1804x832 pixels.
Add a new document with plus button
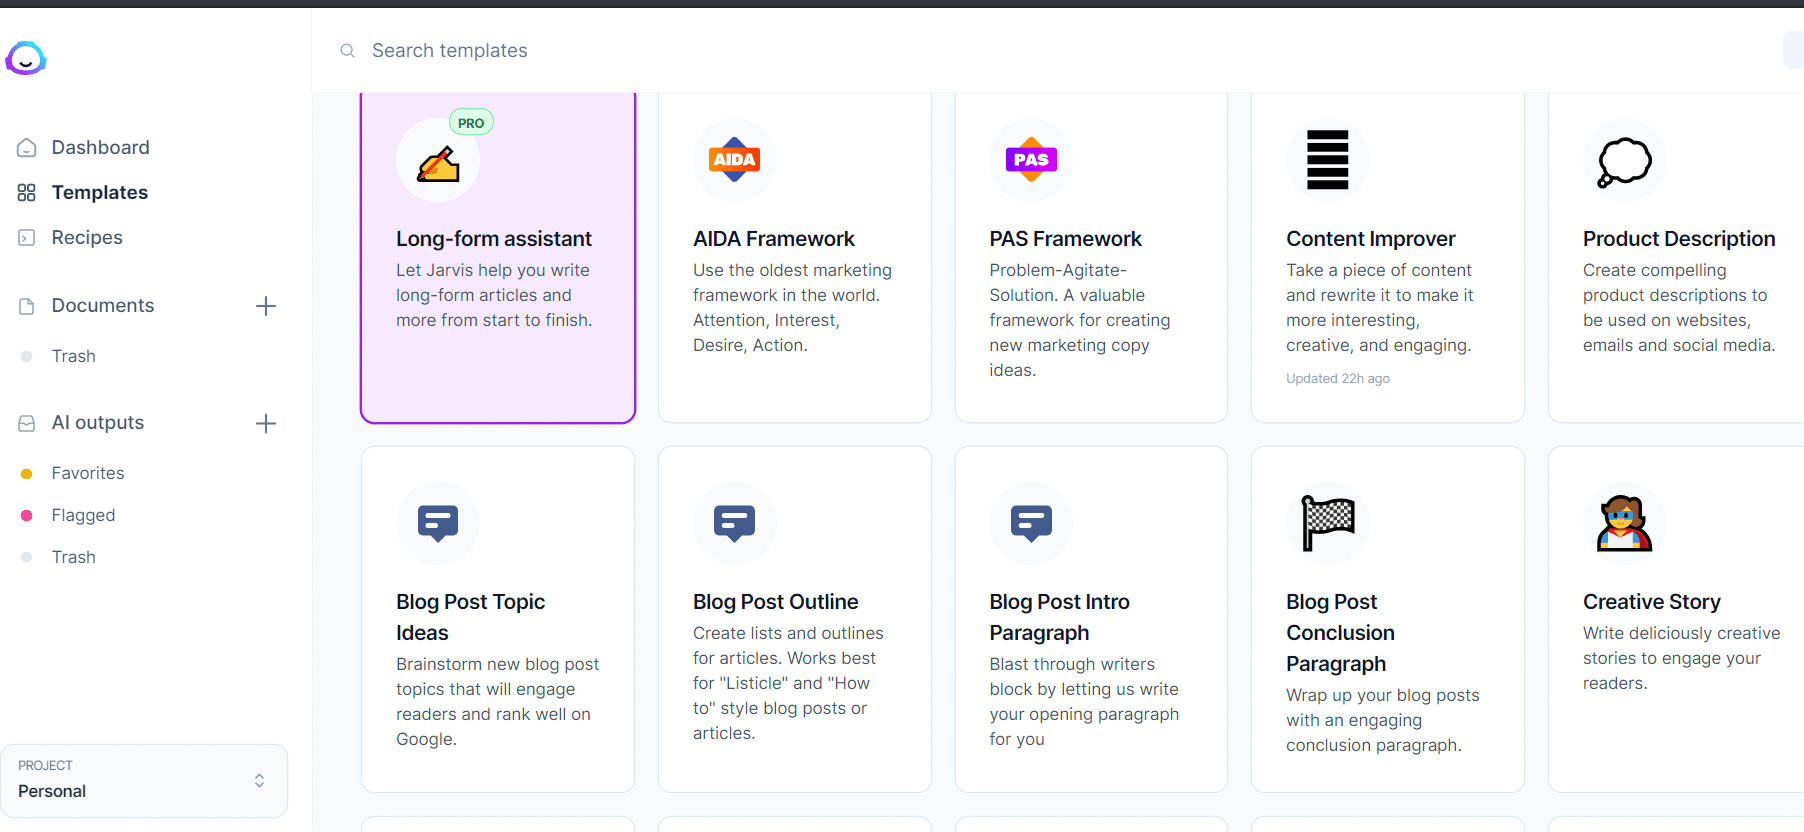tap(266, 306)
